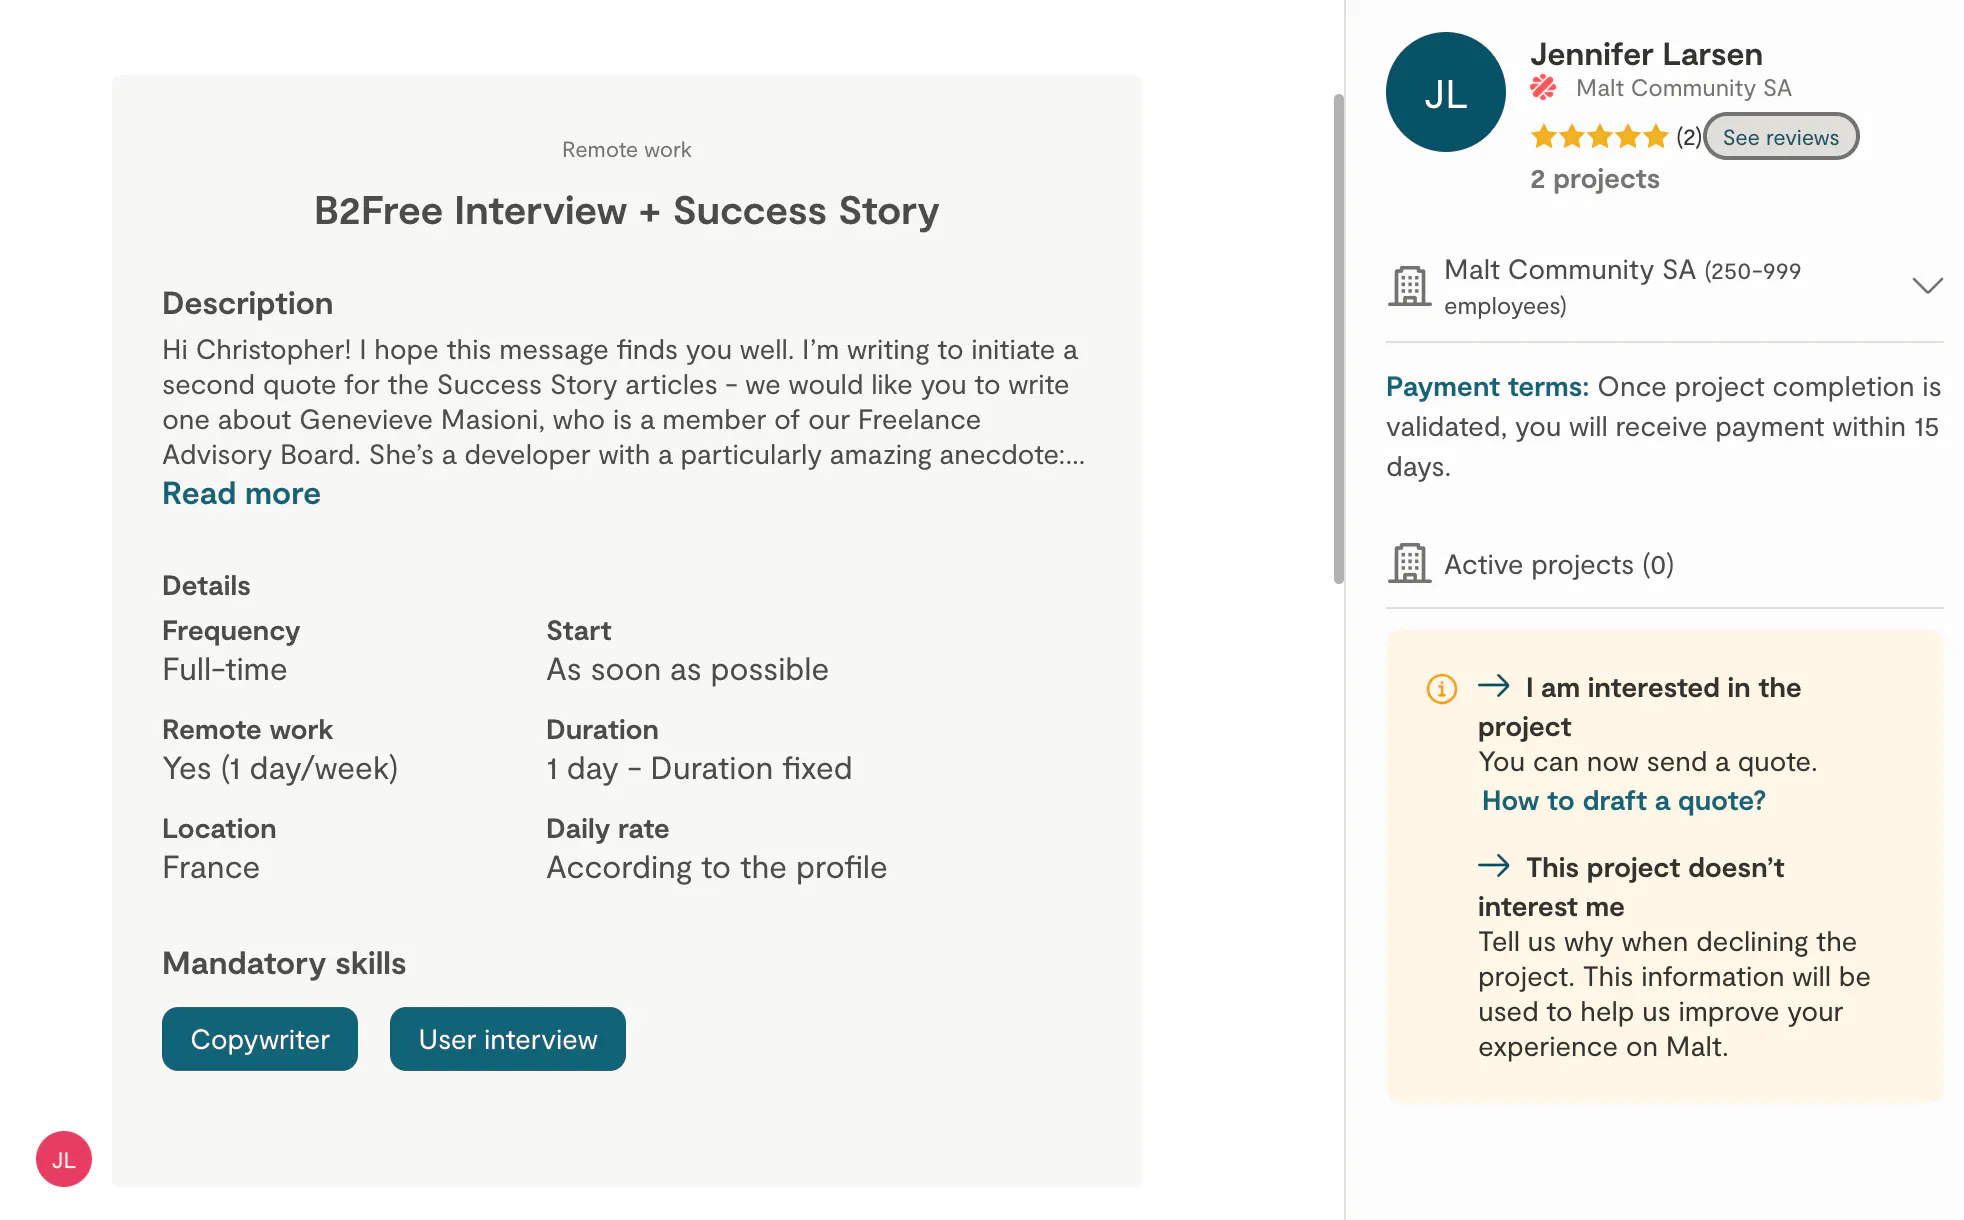This screenshot has width=1964, height=1220.
Task: Click the arrow before 'This project doesn't interest me'
Action: point(1494,865)
